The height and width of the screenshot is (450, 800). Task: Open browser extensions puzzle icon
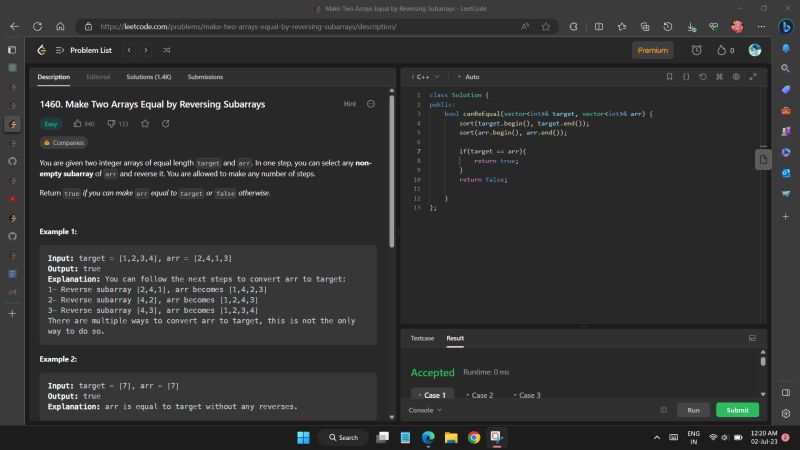tap(573, 27)
